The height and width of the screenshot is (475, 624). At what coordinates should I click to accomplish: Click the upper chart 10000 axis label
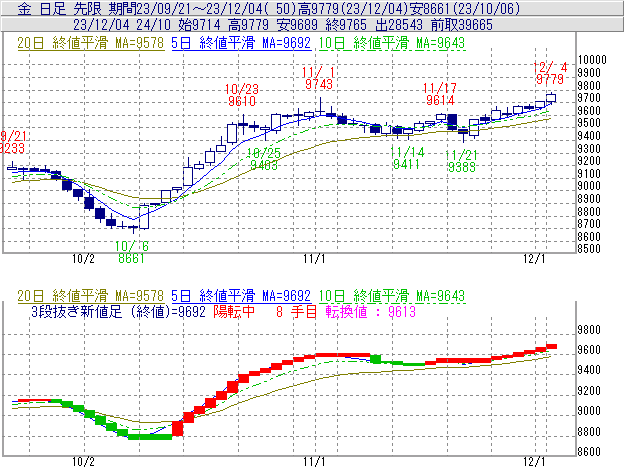pyautogui.click(x=592, y=60)
